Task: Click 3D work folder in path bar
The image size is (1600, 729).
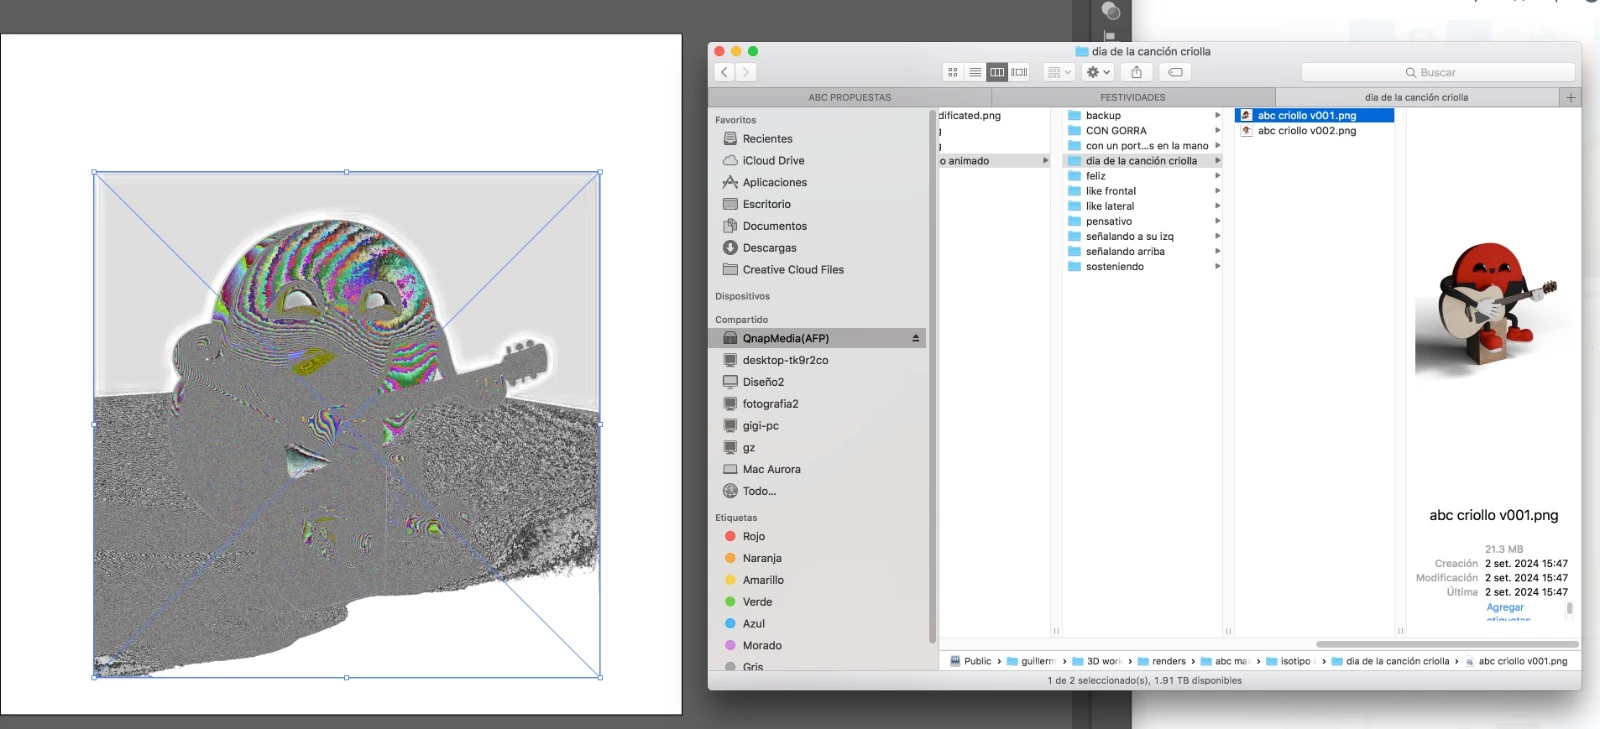Action: [x=1096, y=661]
